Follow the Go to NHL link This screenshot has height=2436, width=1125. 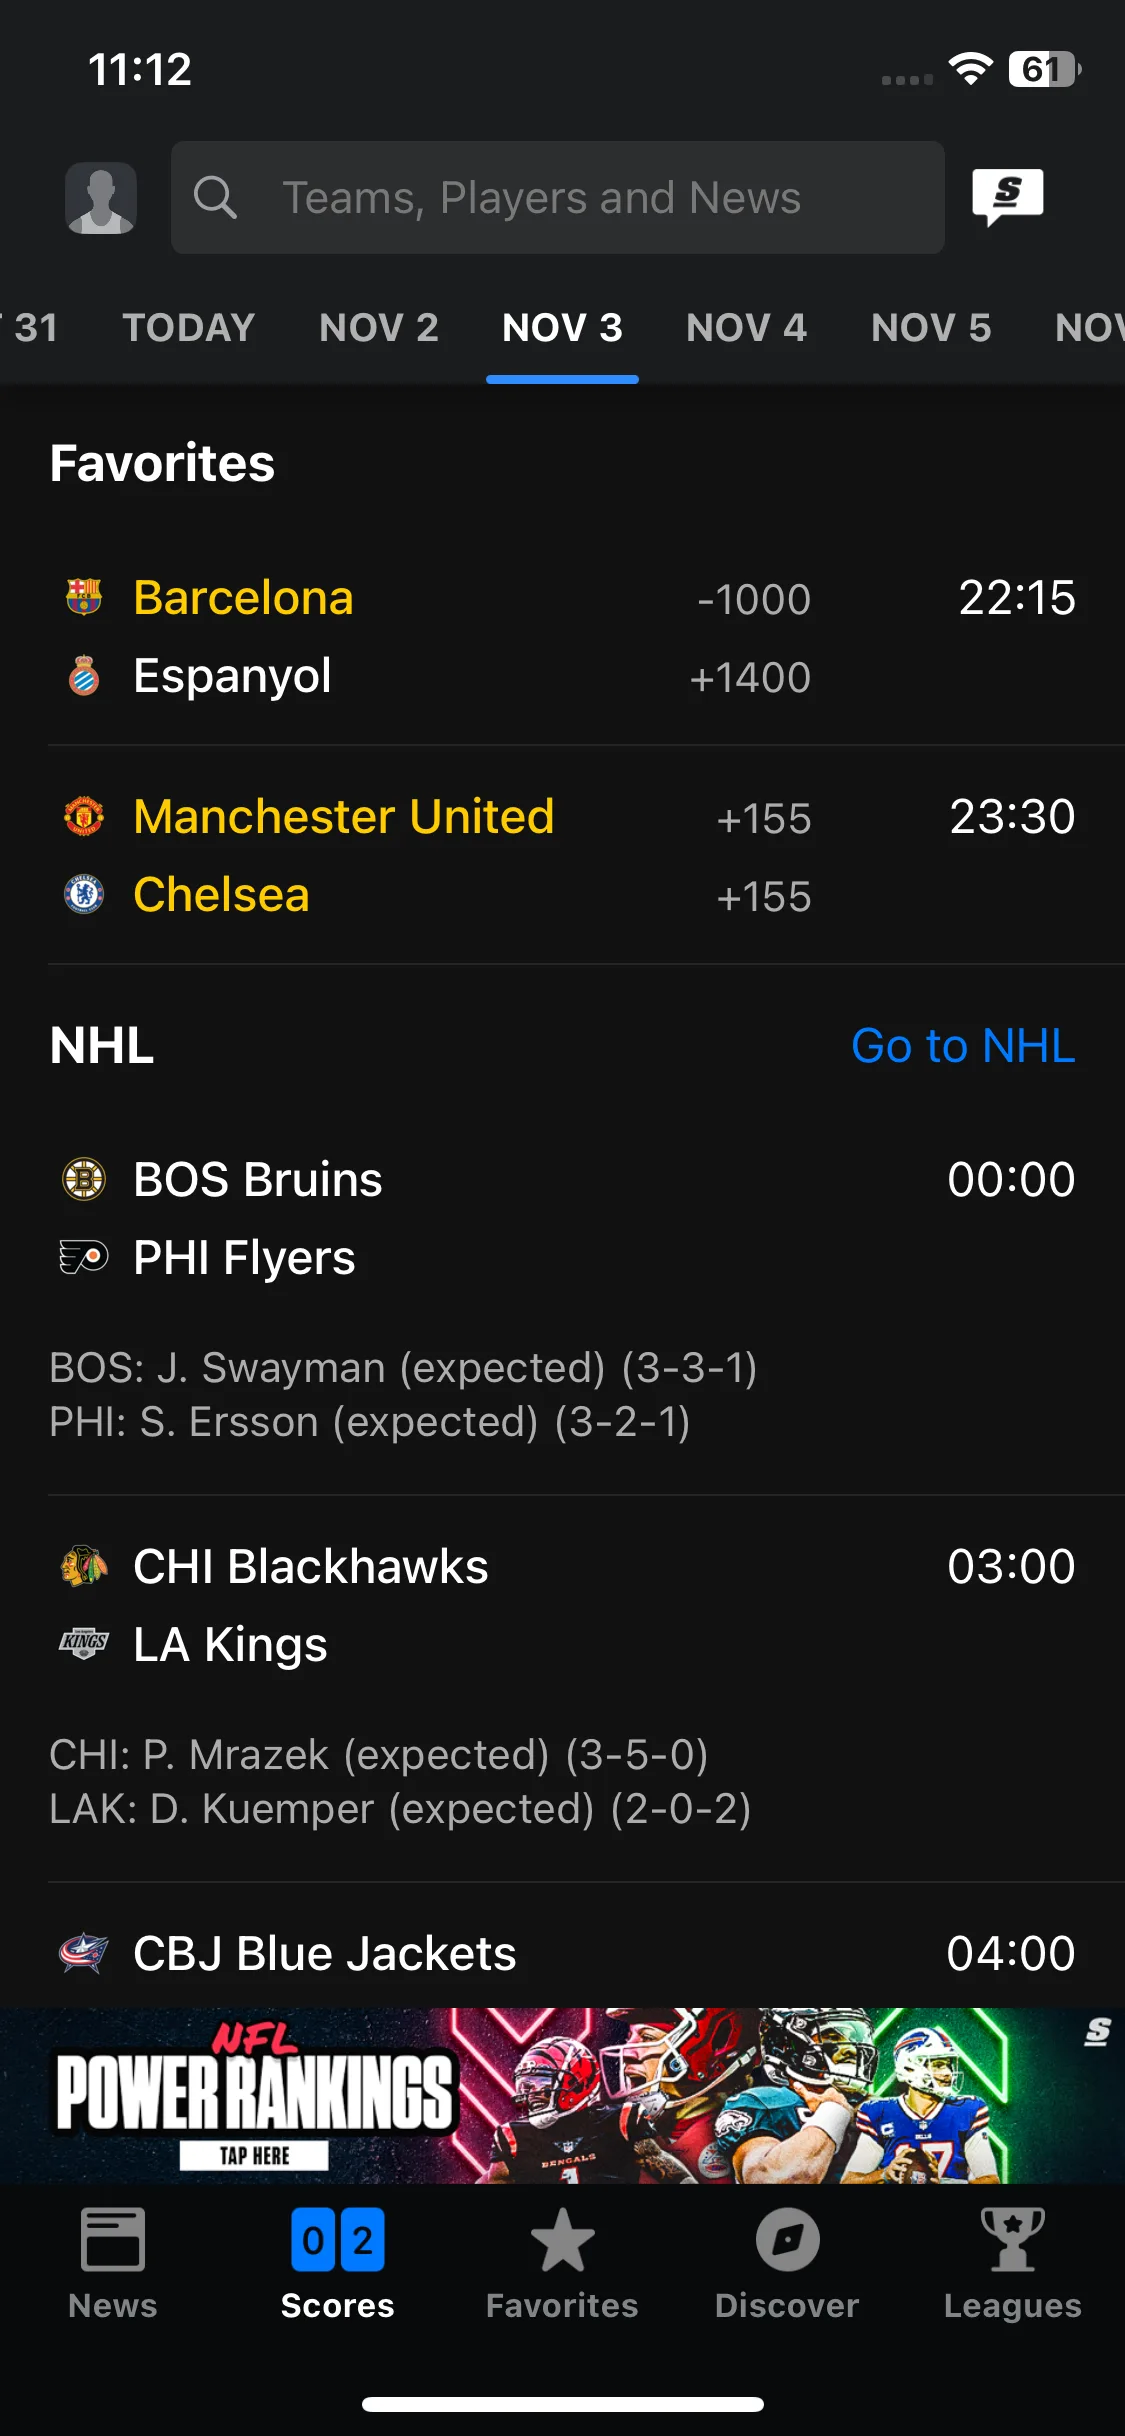click(963, 1046)
